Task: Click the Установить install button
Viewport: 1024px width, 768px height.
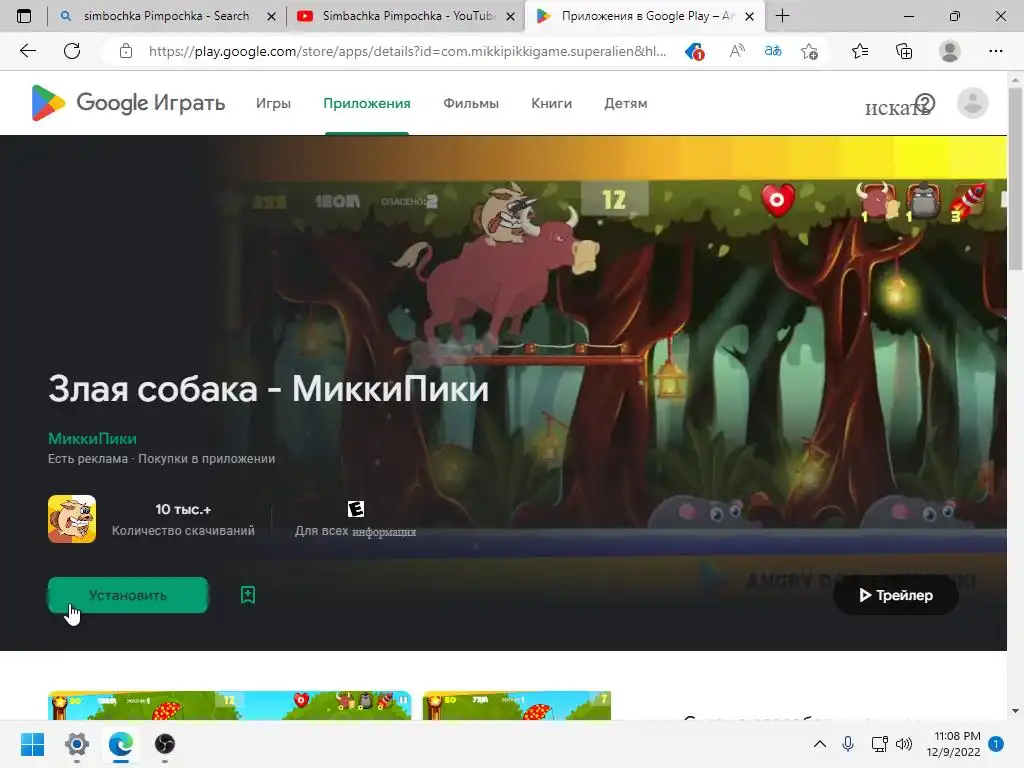Action: point(128,595)
